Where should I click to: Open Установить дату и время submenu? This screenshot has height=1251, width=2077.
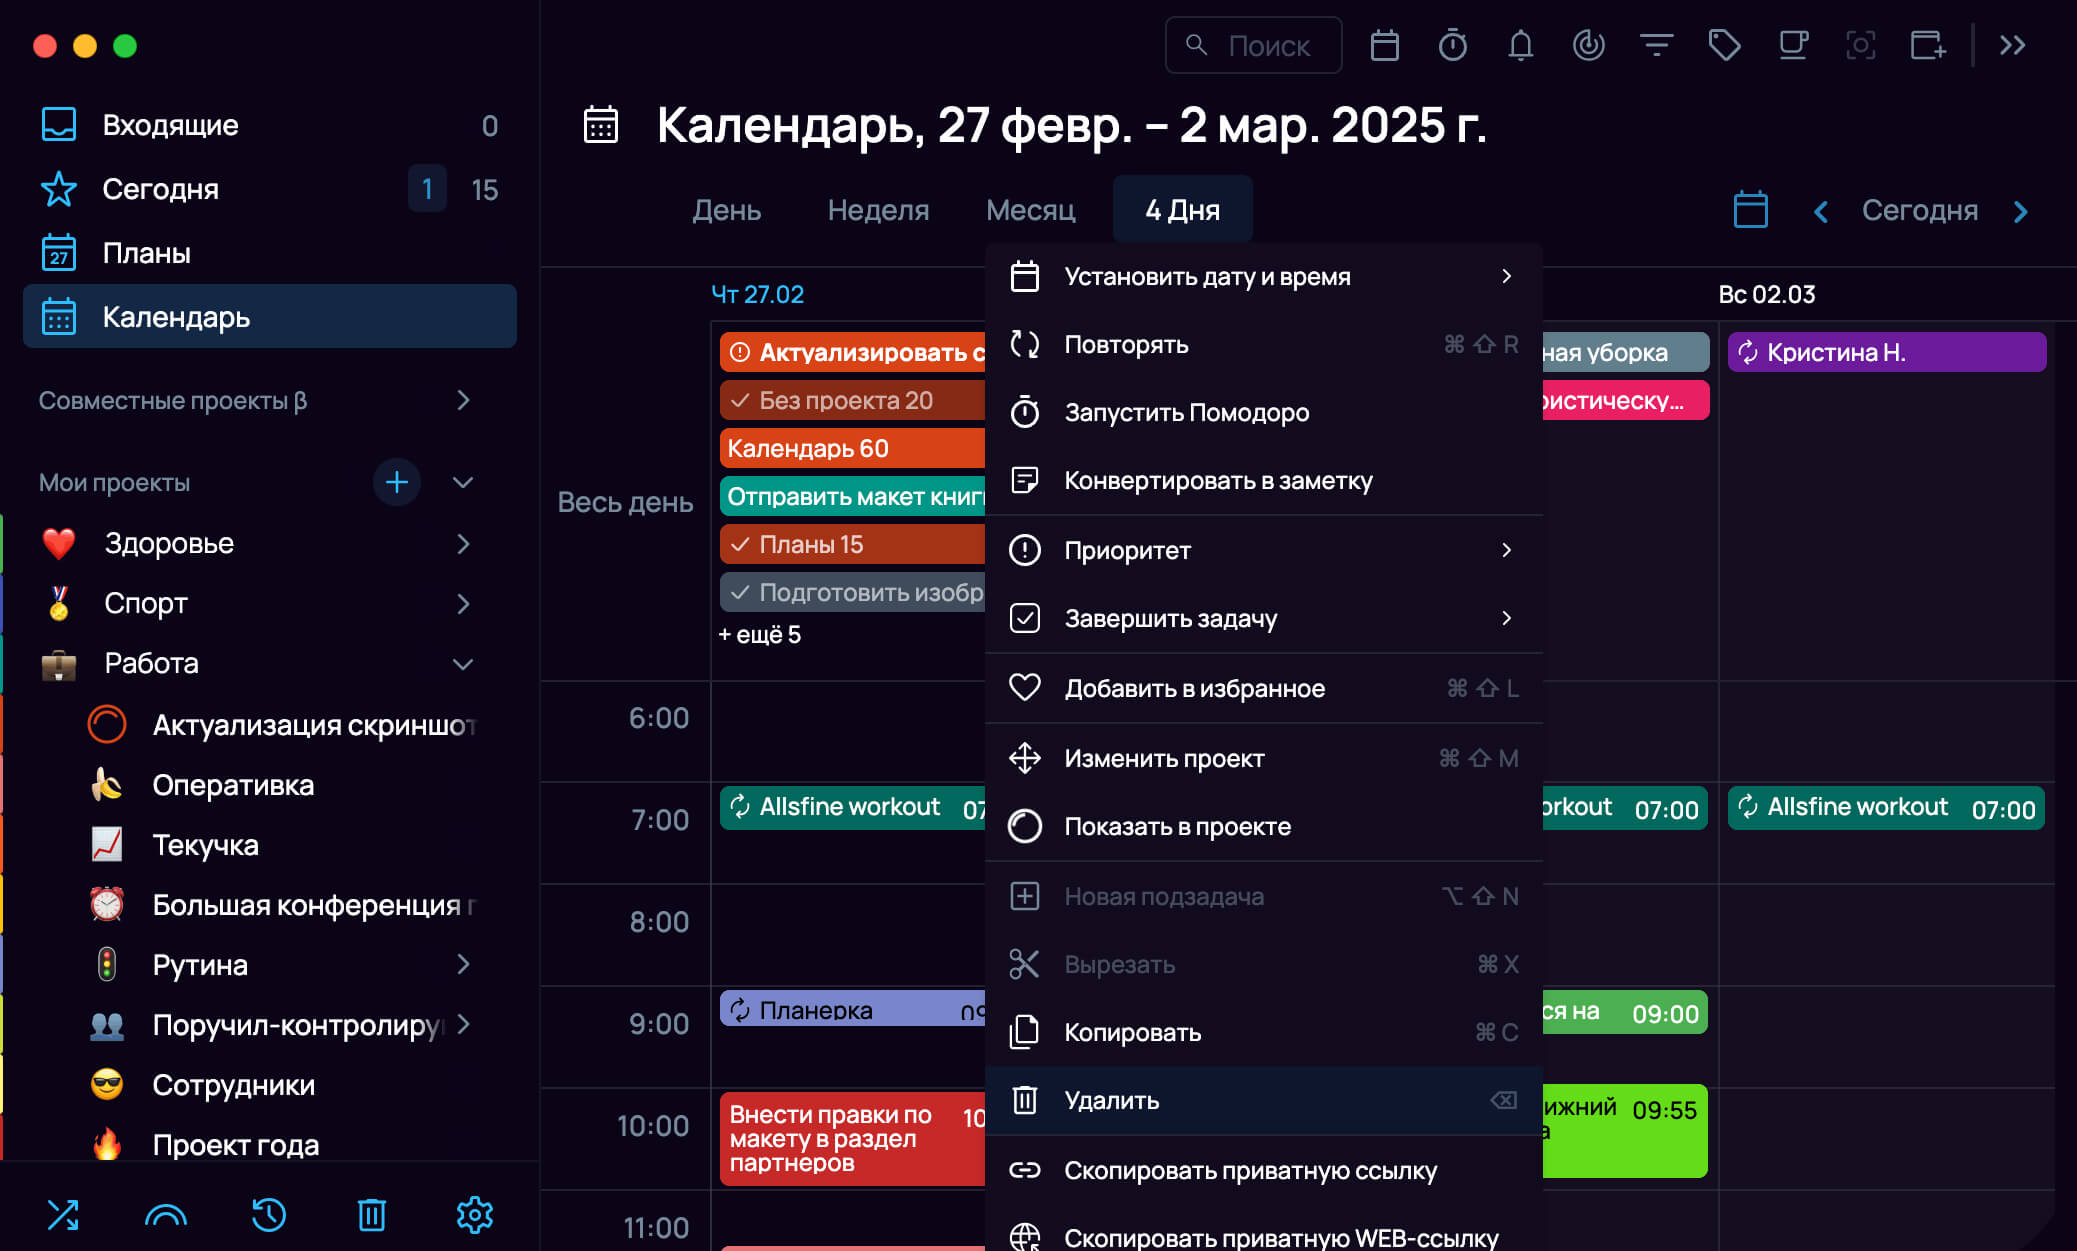pyautogui.click(x=1264, y=277)
